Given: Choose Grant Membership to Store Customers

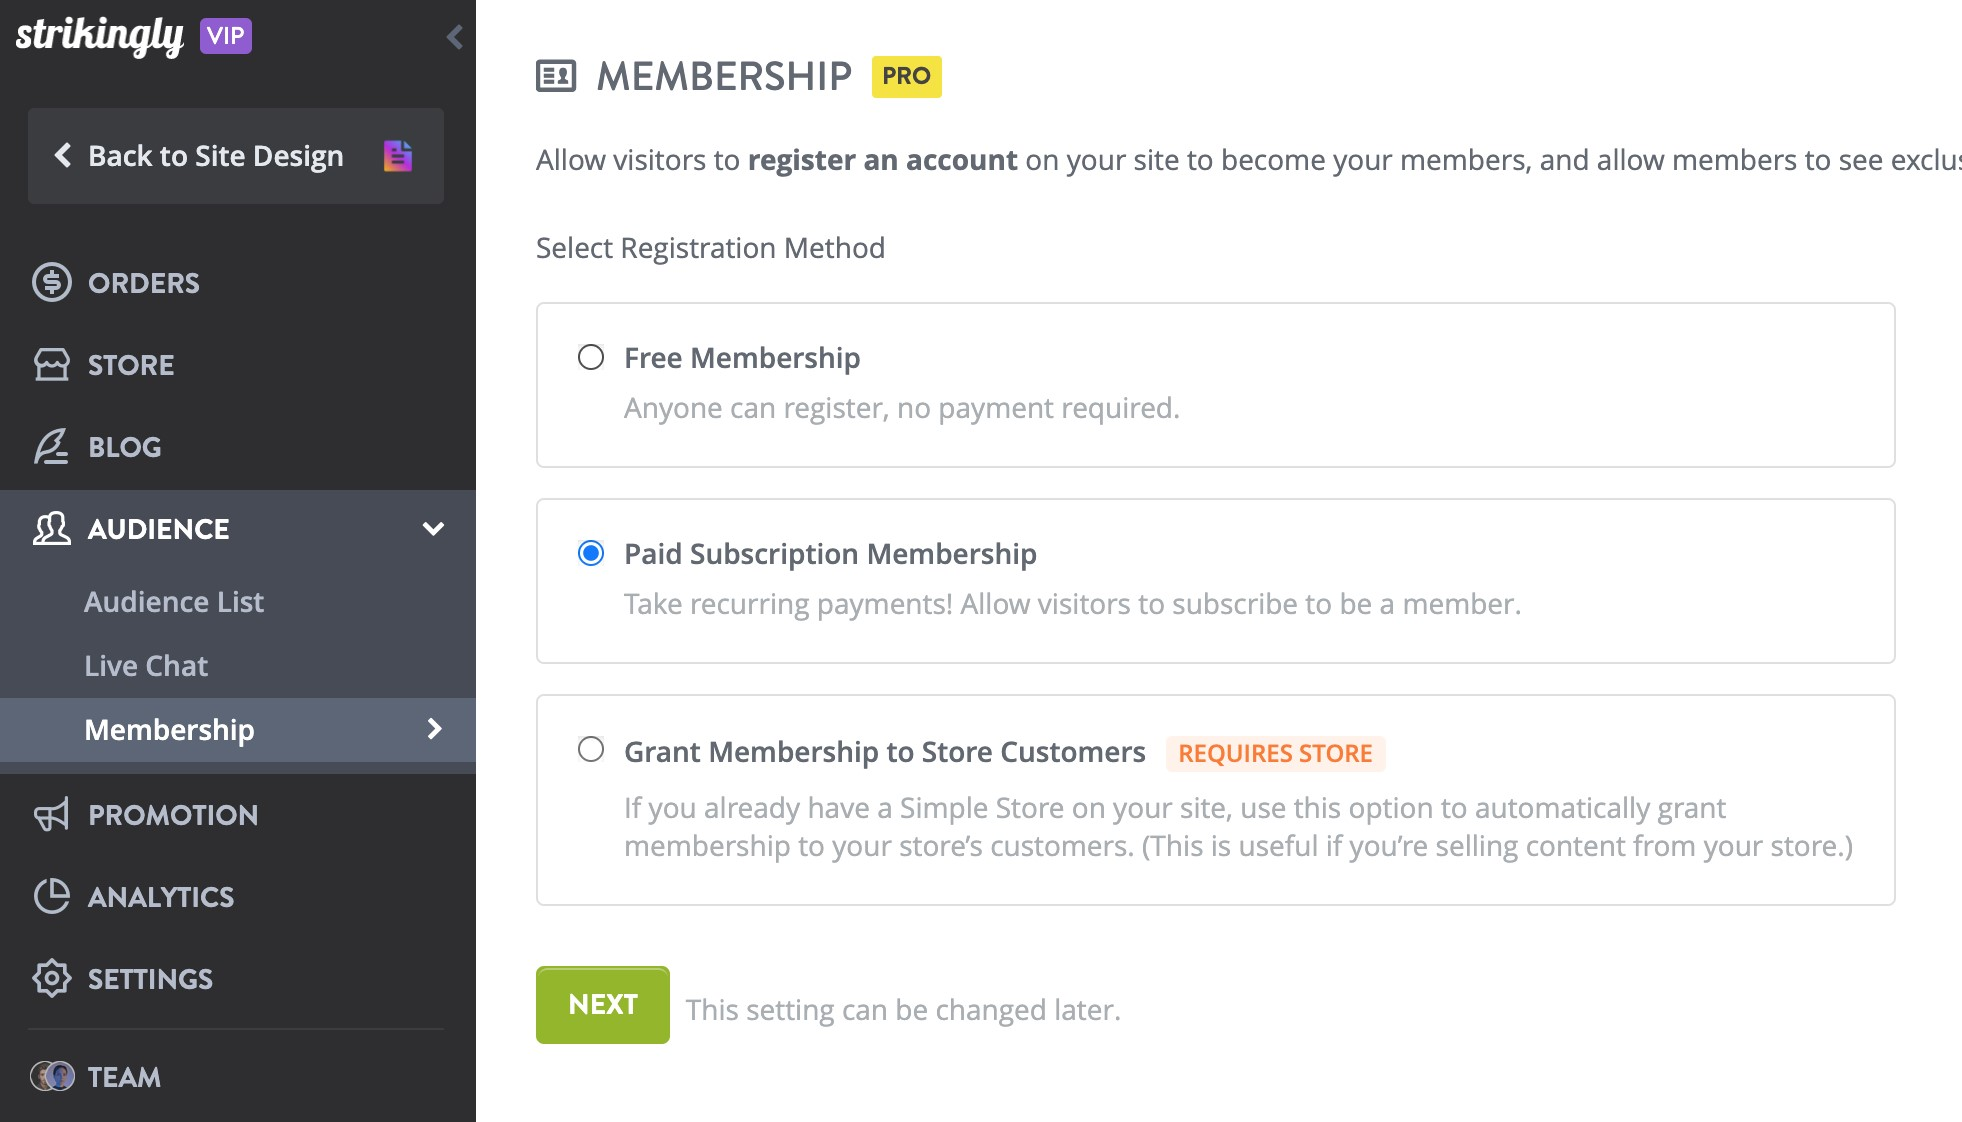Looking at the screenshot, I should pyautogui.click(x=592, y=749).
